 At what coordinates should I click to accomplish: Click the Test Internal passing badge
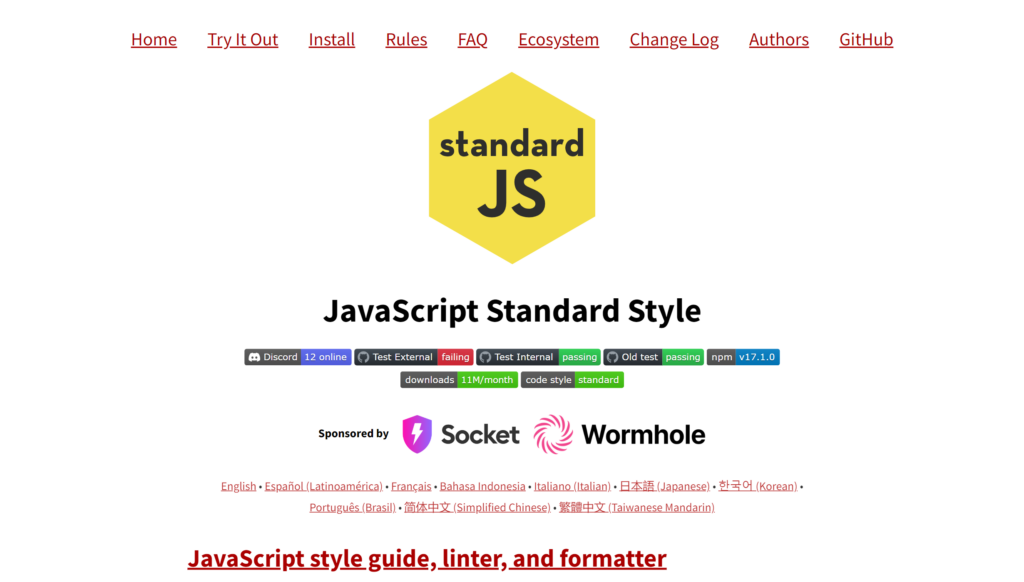(538, 357)
